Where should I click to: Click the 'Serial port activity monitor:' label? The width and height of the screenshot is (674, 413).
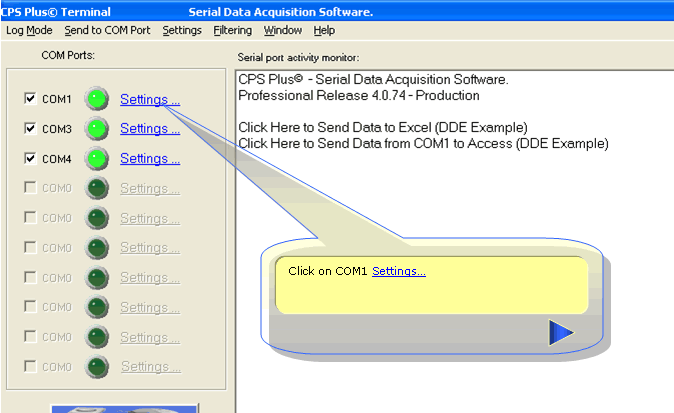pyautogui.click(x=298, y=58)
